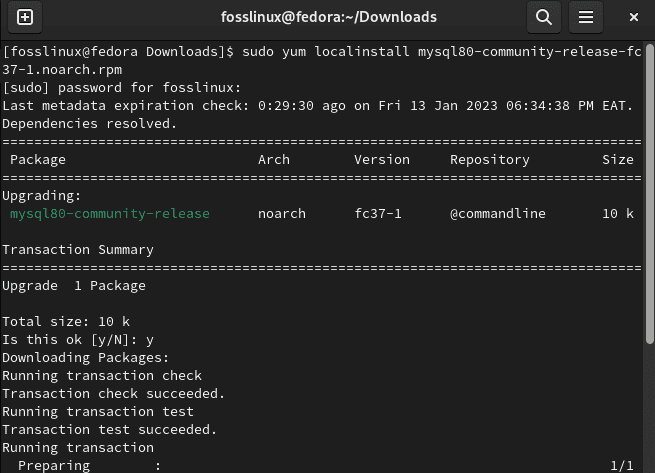Image resolution: width=655 pixels, height=473 pixels.
Task: Open the hamburger menu
Action: pos(586,17)
